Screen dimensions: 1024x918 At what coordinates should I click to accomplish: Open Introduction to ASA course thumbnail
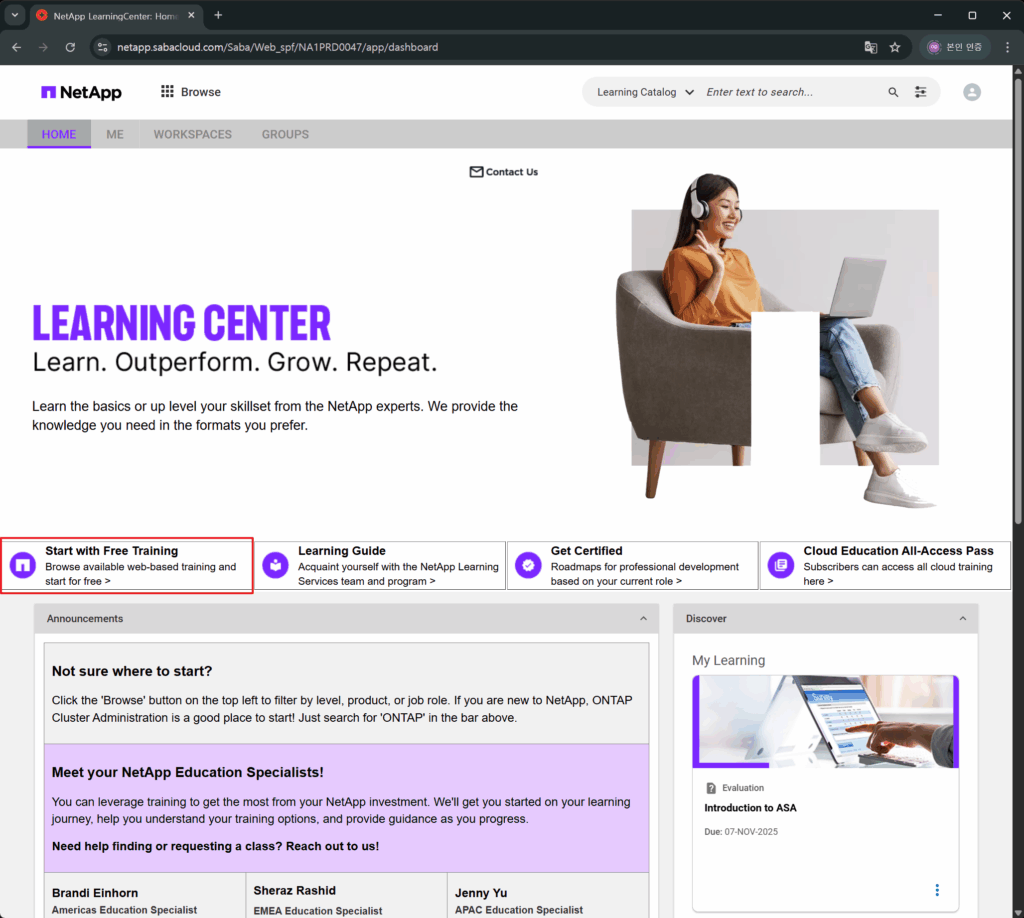click(x=825, y=721)
